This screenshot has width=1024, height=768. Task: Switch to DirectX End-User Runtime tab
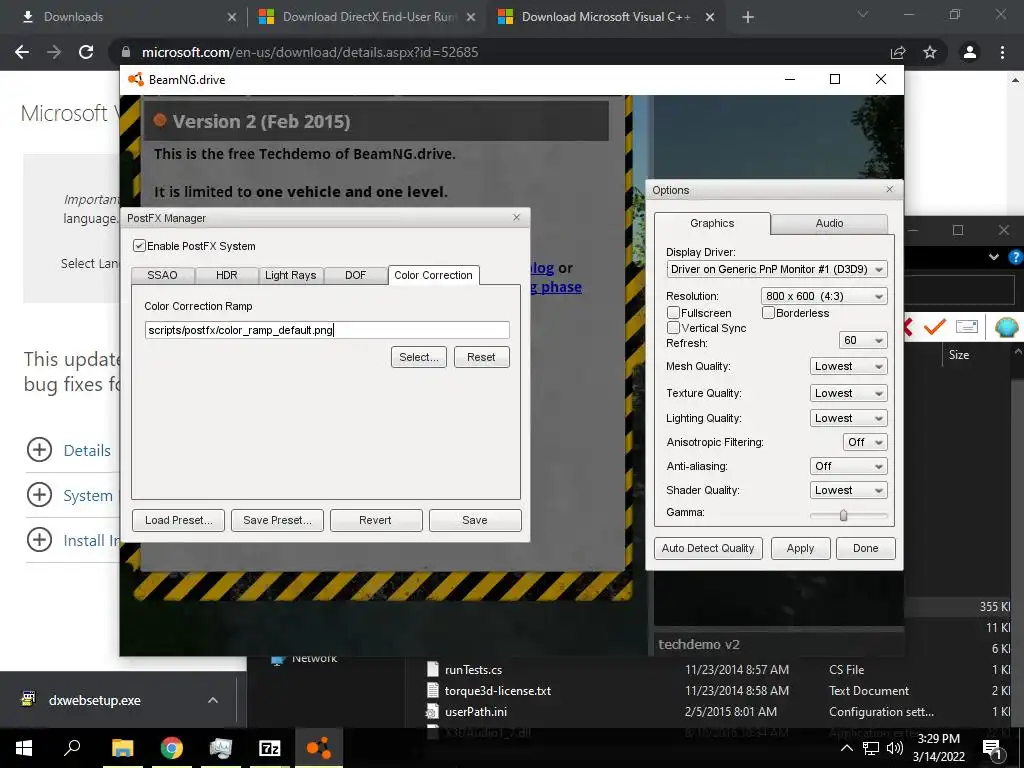[366, 17]
